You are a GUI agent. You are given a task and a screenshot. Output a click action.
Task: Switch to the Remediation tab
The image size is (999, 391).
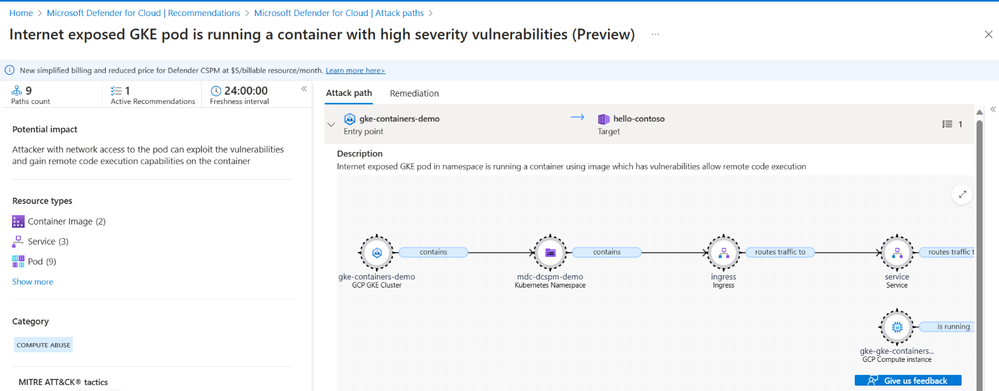point(414,93)
